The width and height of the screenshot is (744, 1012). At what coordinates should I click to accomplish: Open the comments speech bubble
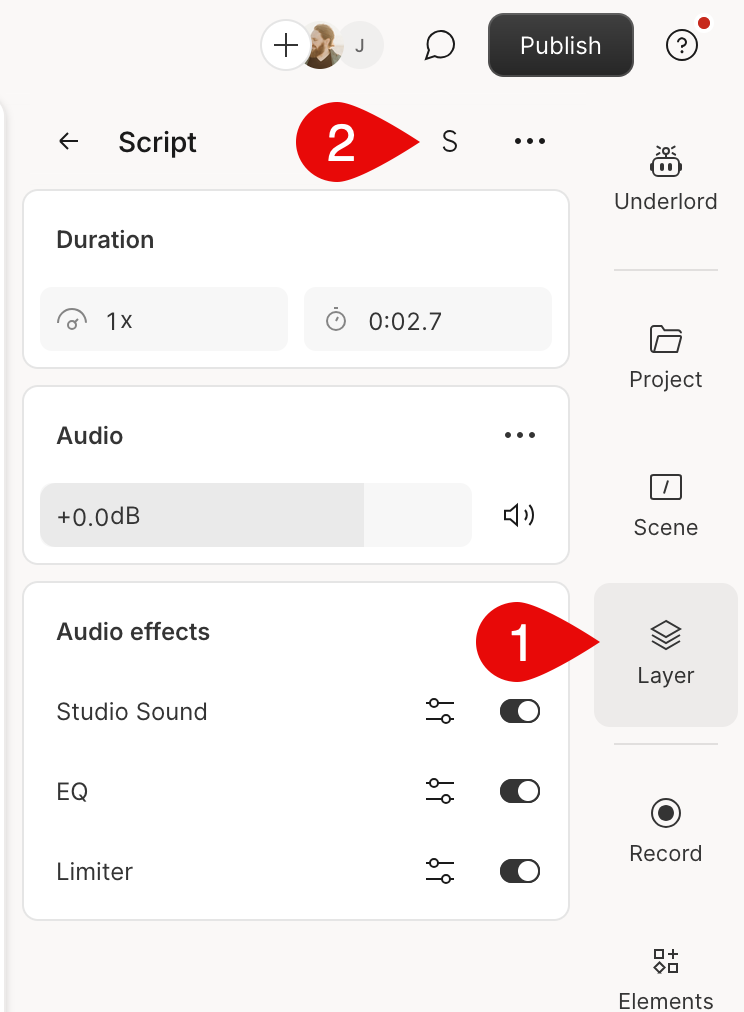tap(439, 45)
